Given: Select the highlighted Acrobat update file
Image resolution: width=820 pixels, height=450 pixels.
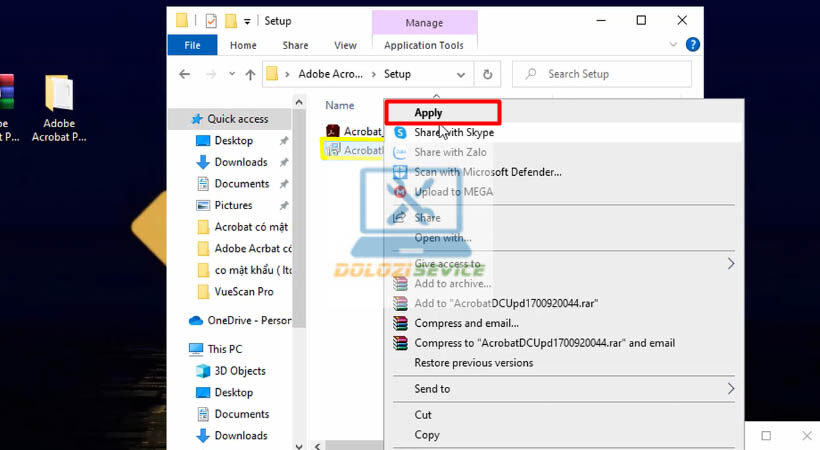Looking at the screenshot, I should [353, 150].
